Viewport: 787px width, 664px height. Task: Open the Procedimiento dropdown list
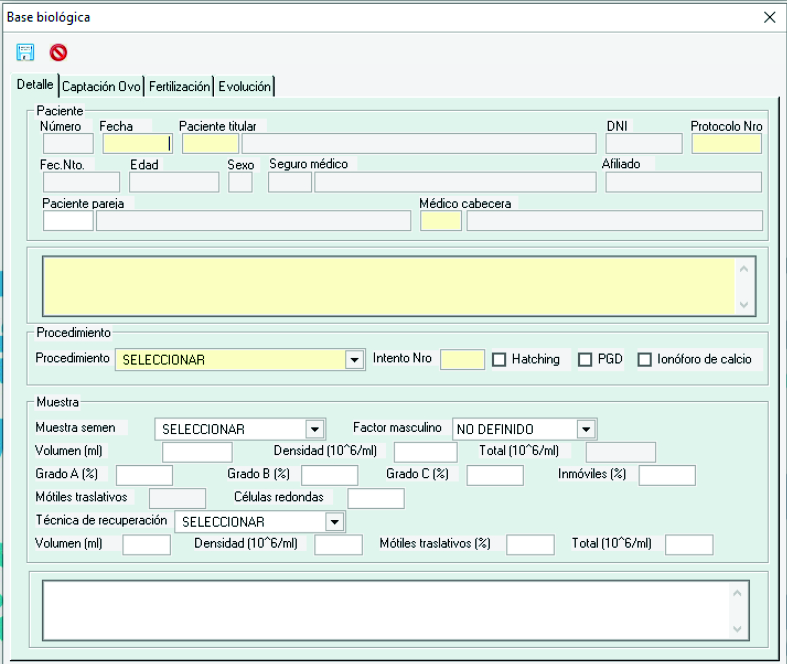pyautogui.click(x=353, y=360)
